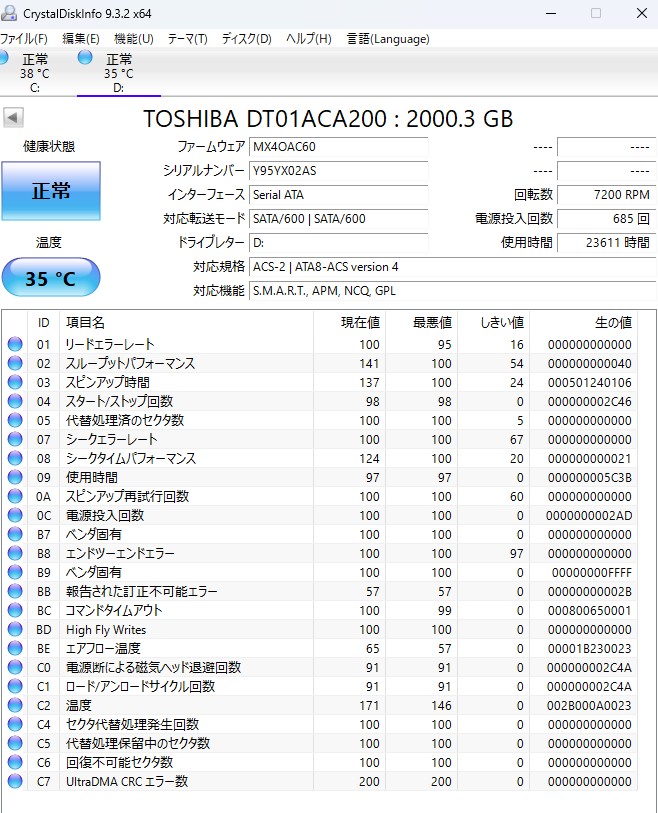Open the ヘルプ(H) menu

[309, 39]
